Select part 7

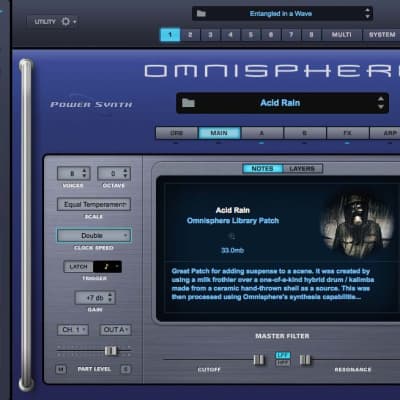[x=291, y=35]
